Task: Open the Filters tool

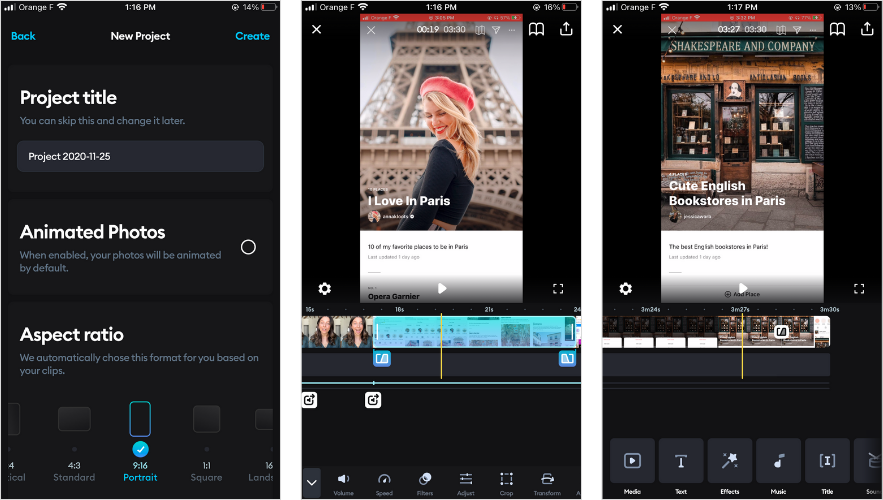Action: pyautogui.click(x=425, y=484)
